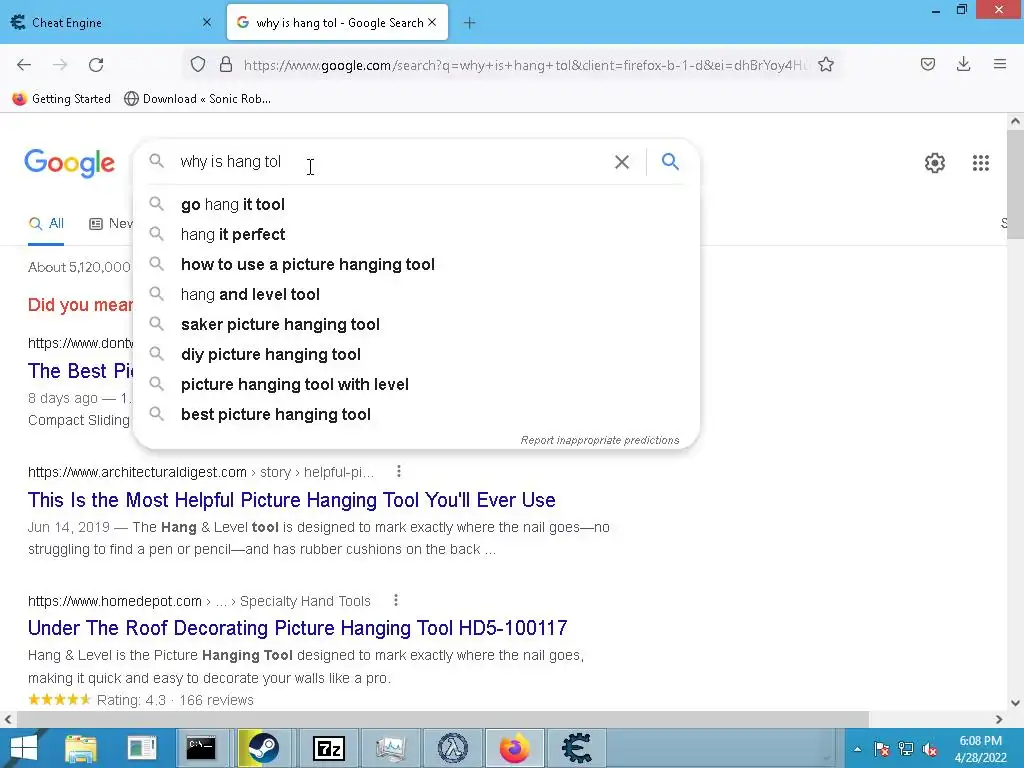Image resolution: width=1024 pixels, height=768 pixels.
Task: Open Cheat Engine from the taskbar
Action: [x=576, y=748]
